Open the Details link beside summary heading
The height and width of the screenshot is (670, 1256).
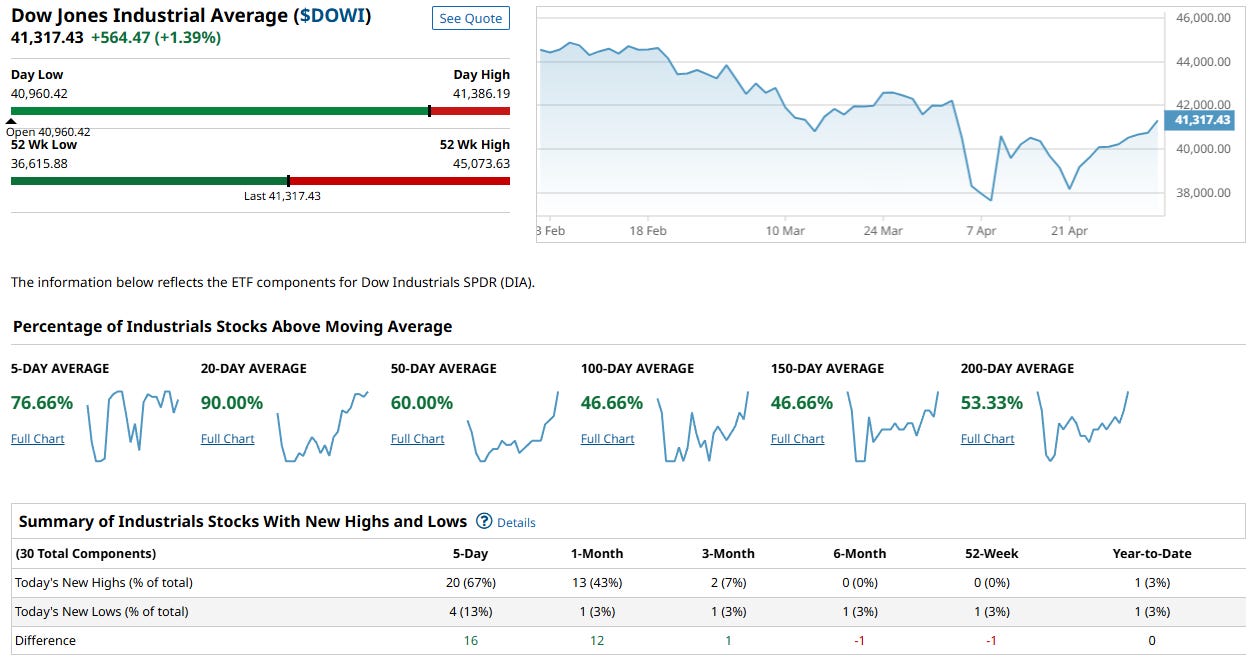point(516,522)
